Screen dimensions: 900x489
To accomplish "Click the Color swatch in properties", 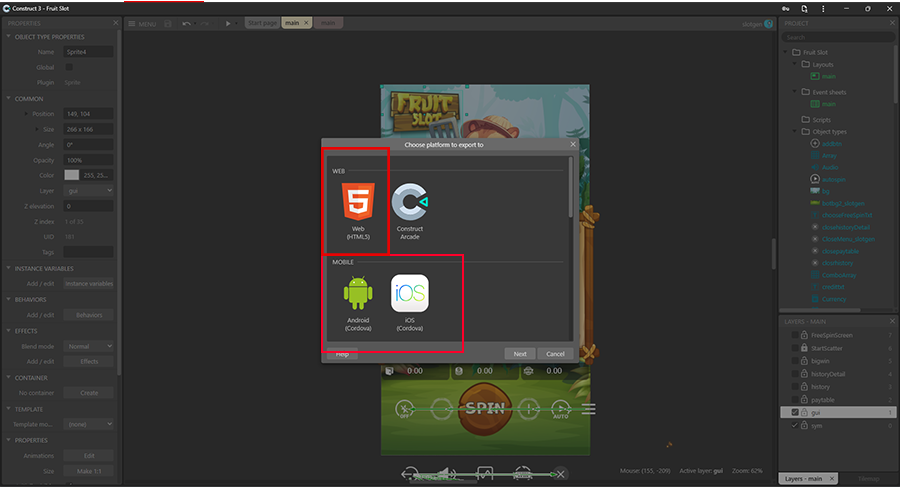I will pyautogui.click(x=71, y=175).
